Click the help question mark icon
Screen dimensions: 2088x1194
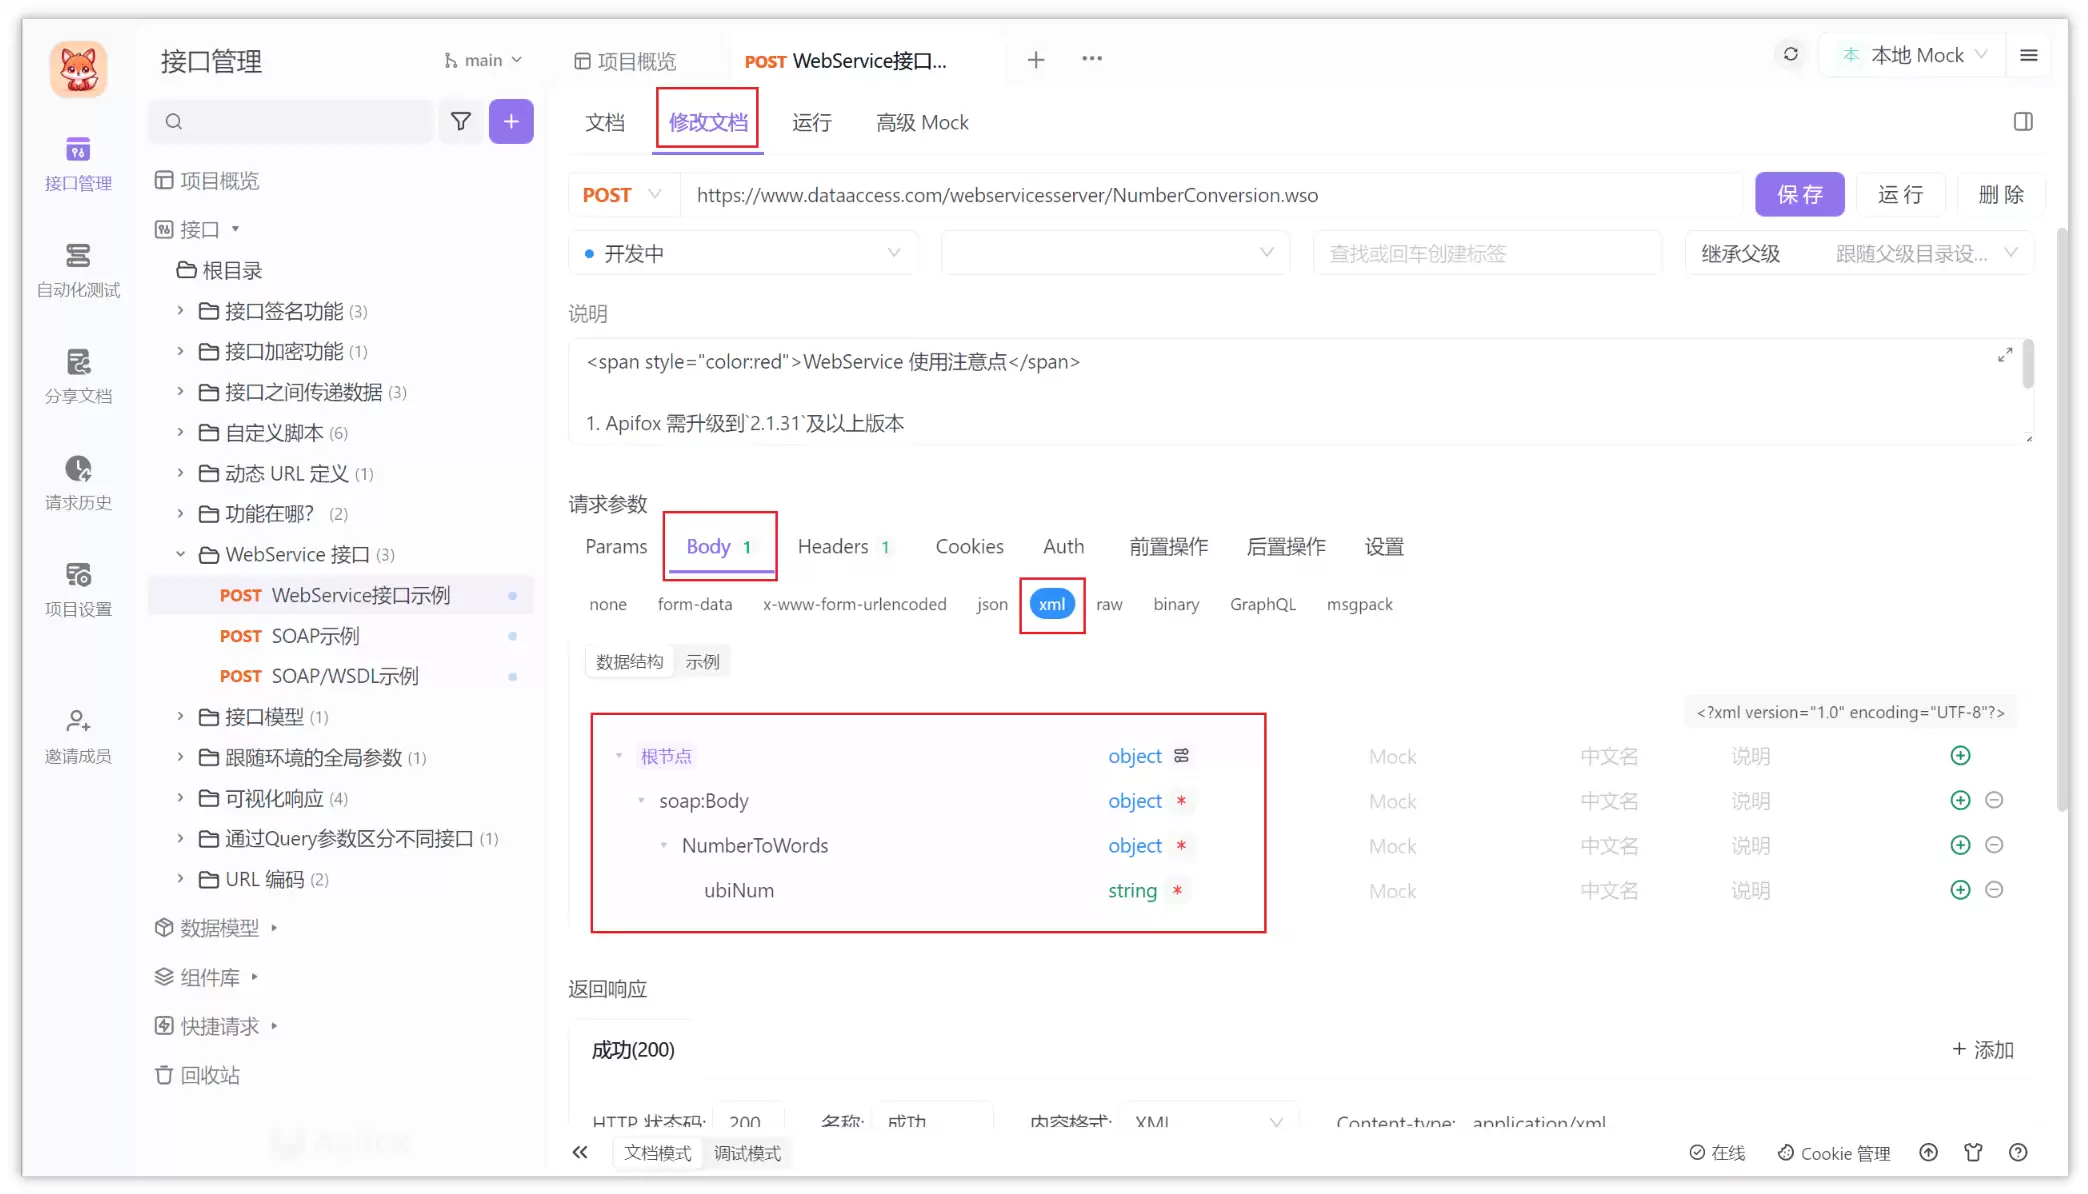2018,1153
